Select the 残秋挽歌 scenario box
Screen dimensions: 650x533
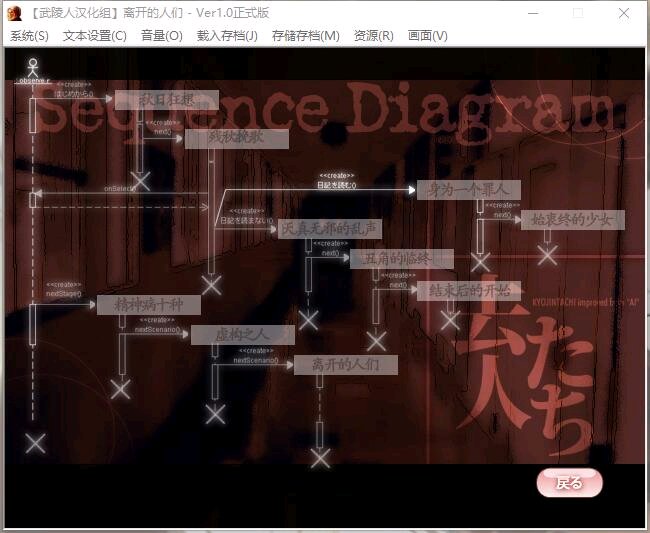(237, 139)
